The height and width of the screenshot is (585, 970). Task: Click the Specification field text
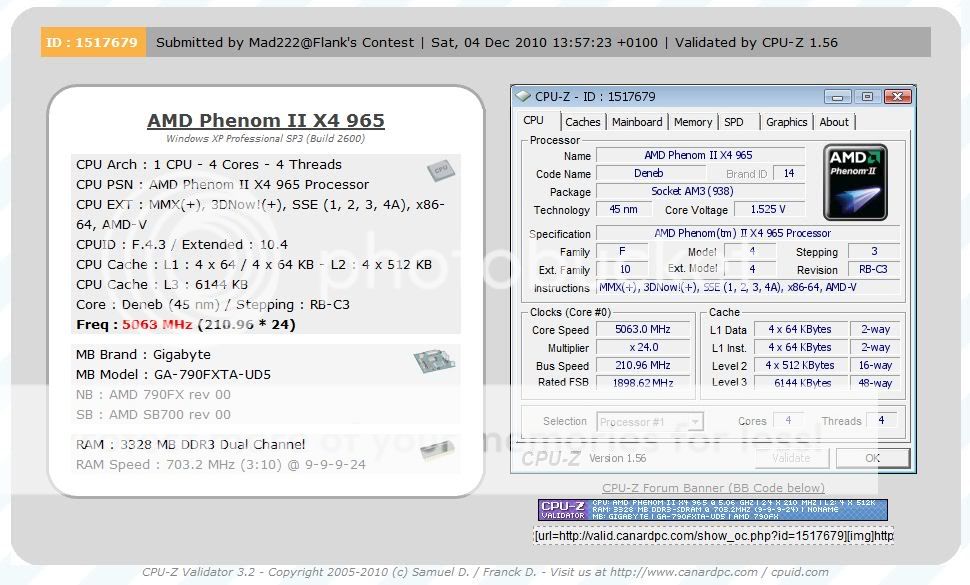[747, 233]
